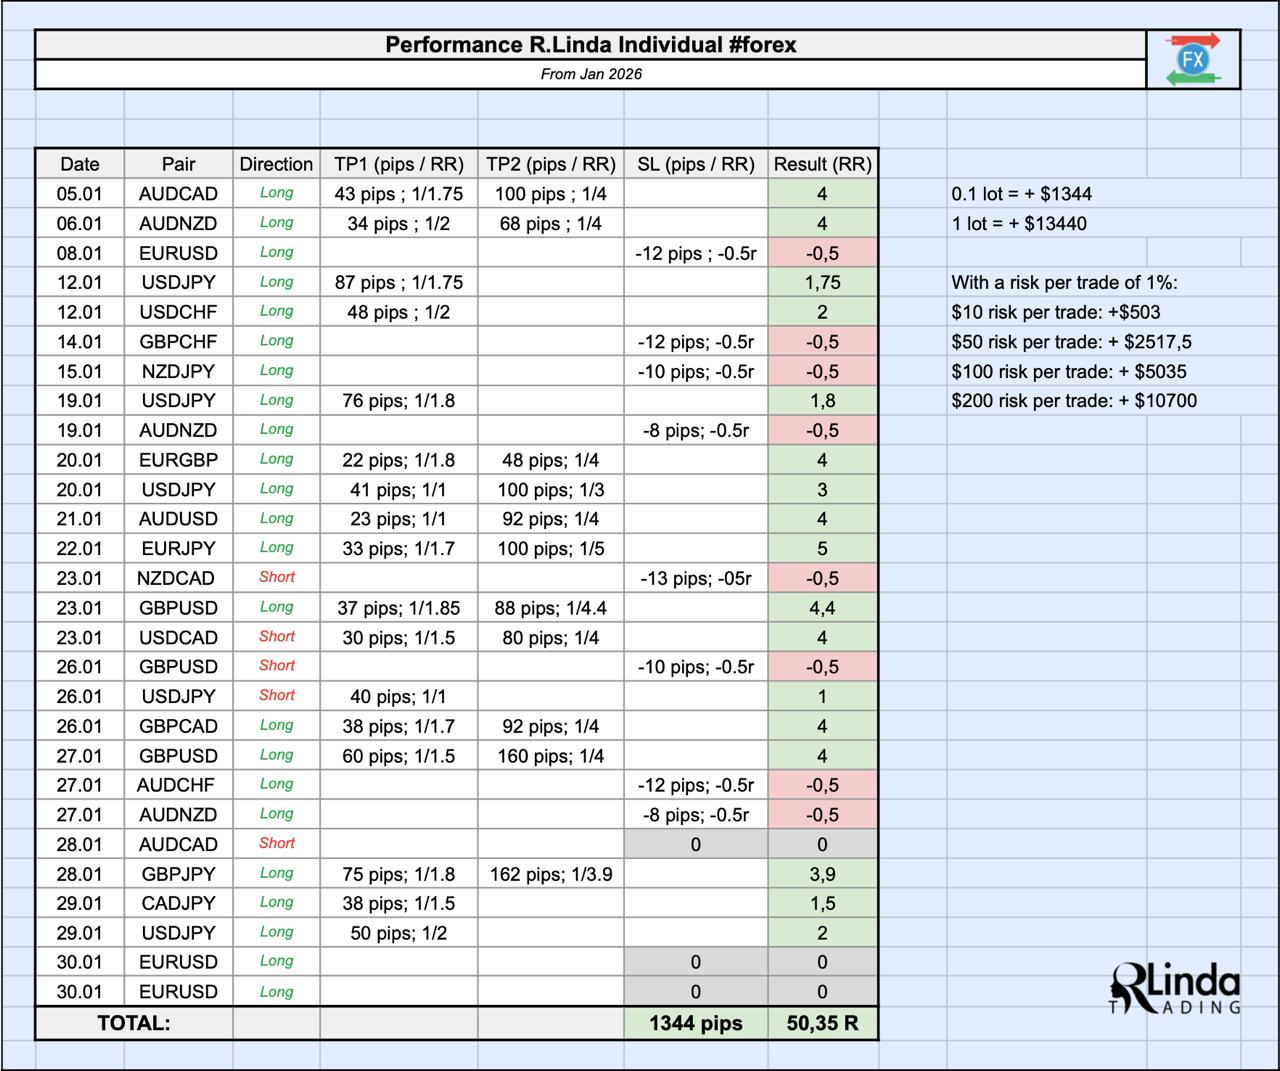The width and height of the screenshot is (1280, 1071).
Task: Select the NZDCAD pair cell
Action: (x=178, y=578)
